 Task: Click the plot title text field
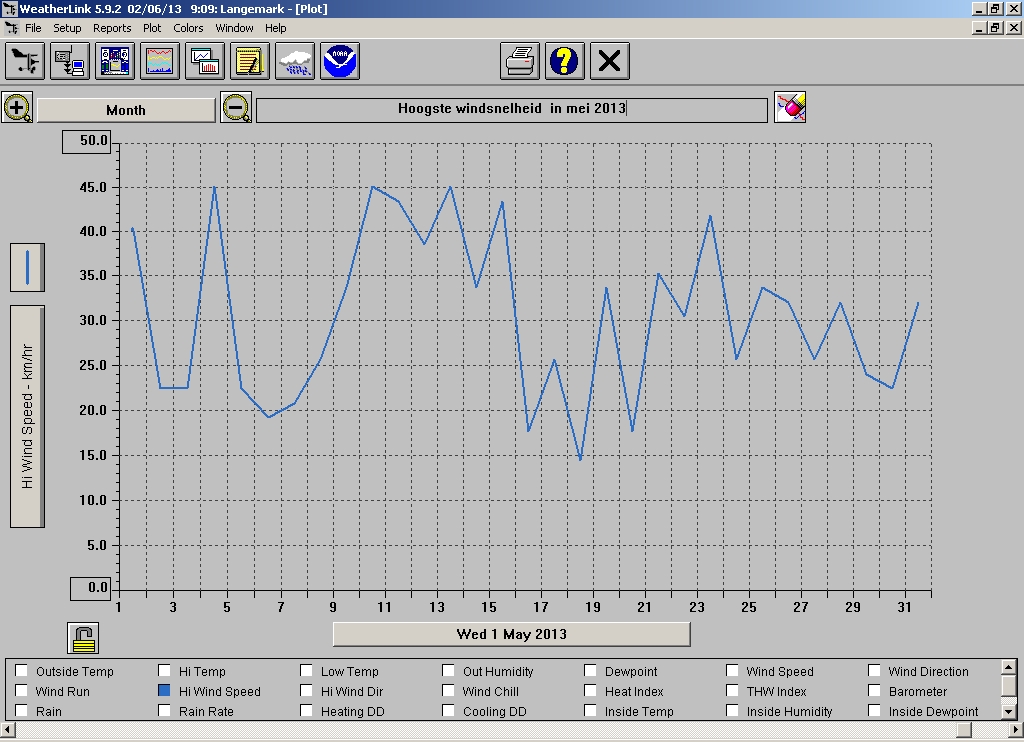point(512,110)
